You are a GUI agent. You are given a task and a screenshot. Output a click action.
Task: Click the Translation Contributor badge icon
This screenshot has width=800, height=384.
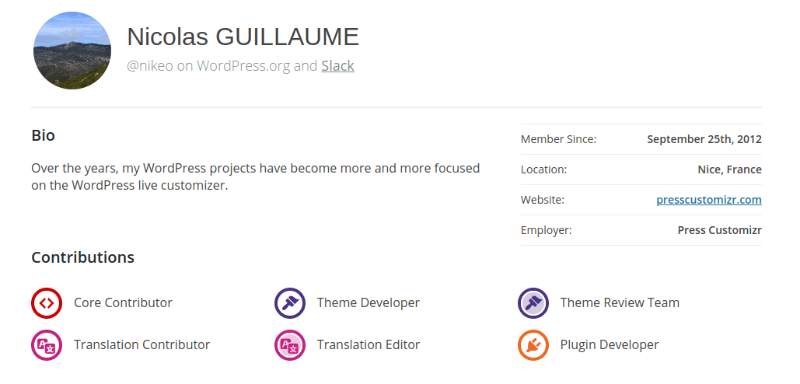point(46,345)
